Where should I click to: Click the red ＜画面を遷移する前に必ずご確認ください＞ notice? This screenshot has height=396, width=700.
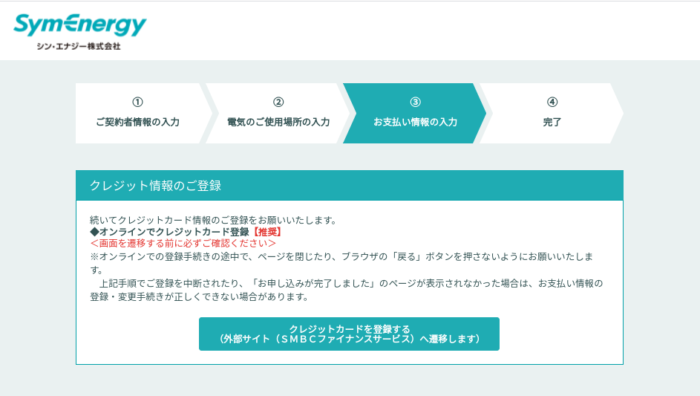[183, 243]
